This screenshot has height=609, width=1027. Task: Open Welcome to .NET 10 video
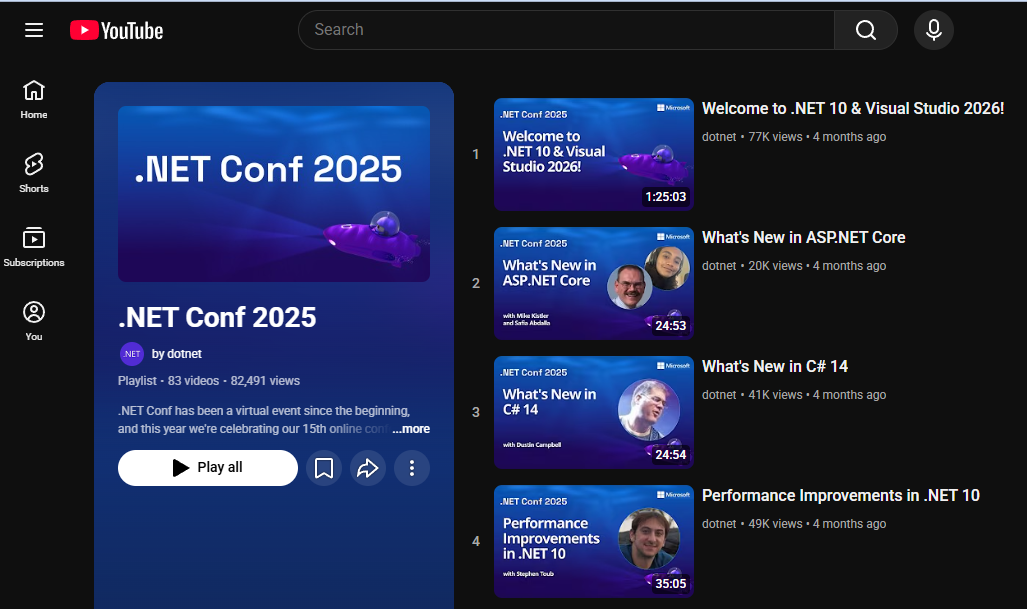click(x=853, y=108)
